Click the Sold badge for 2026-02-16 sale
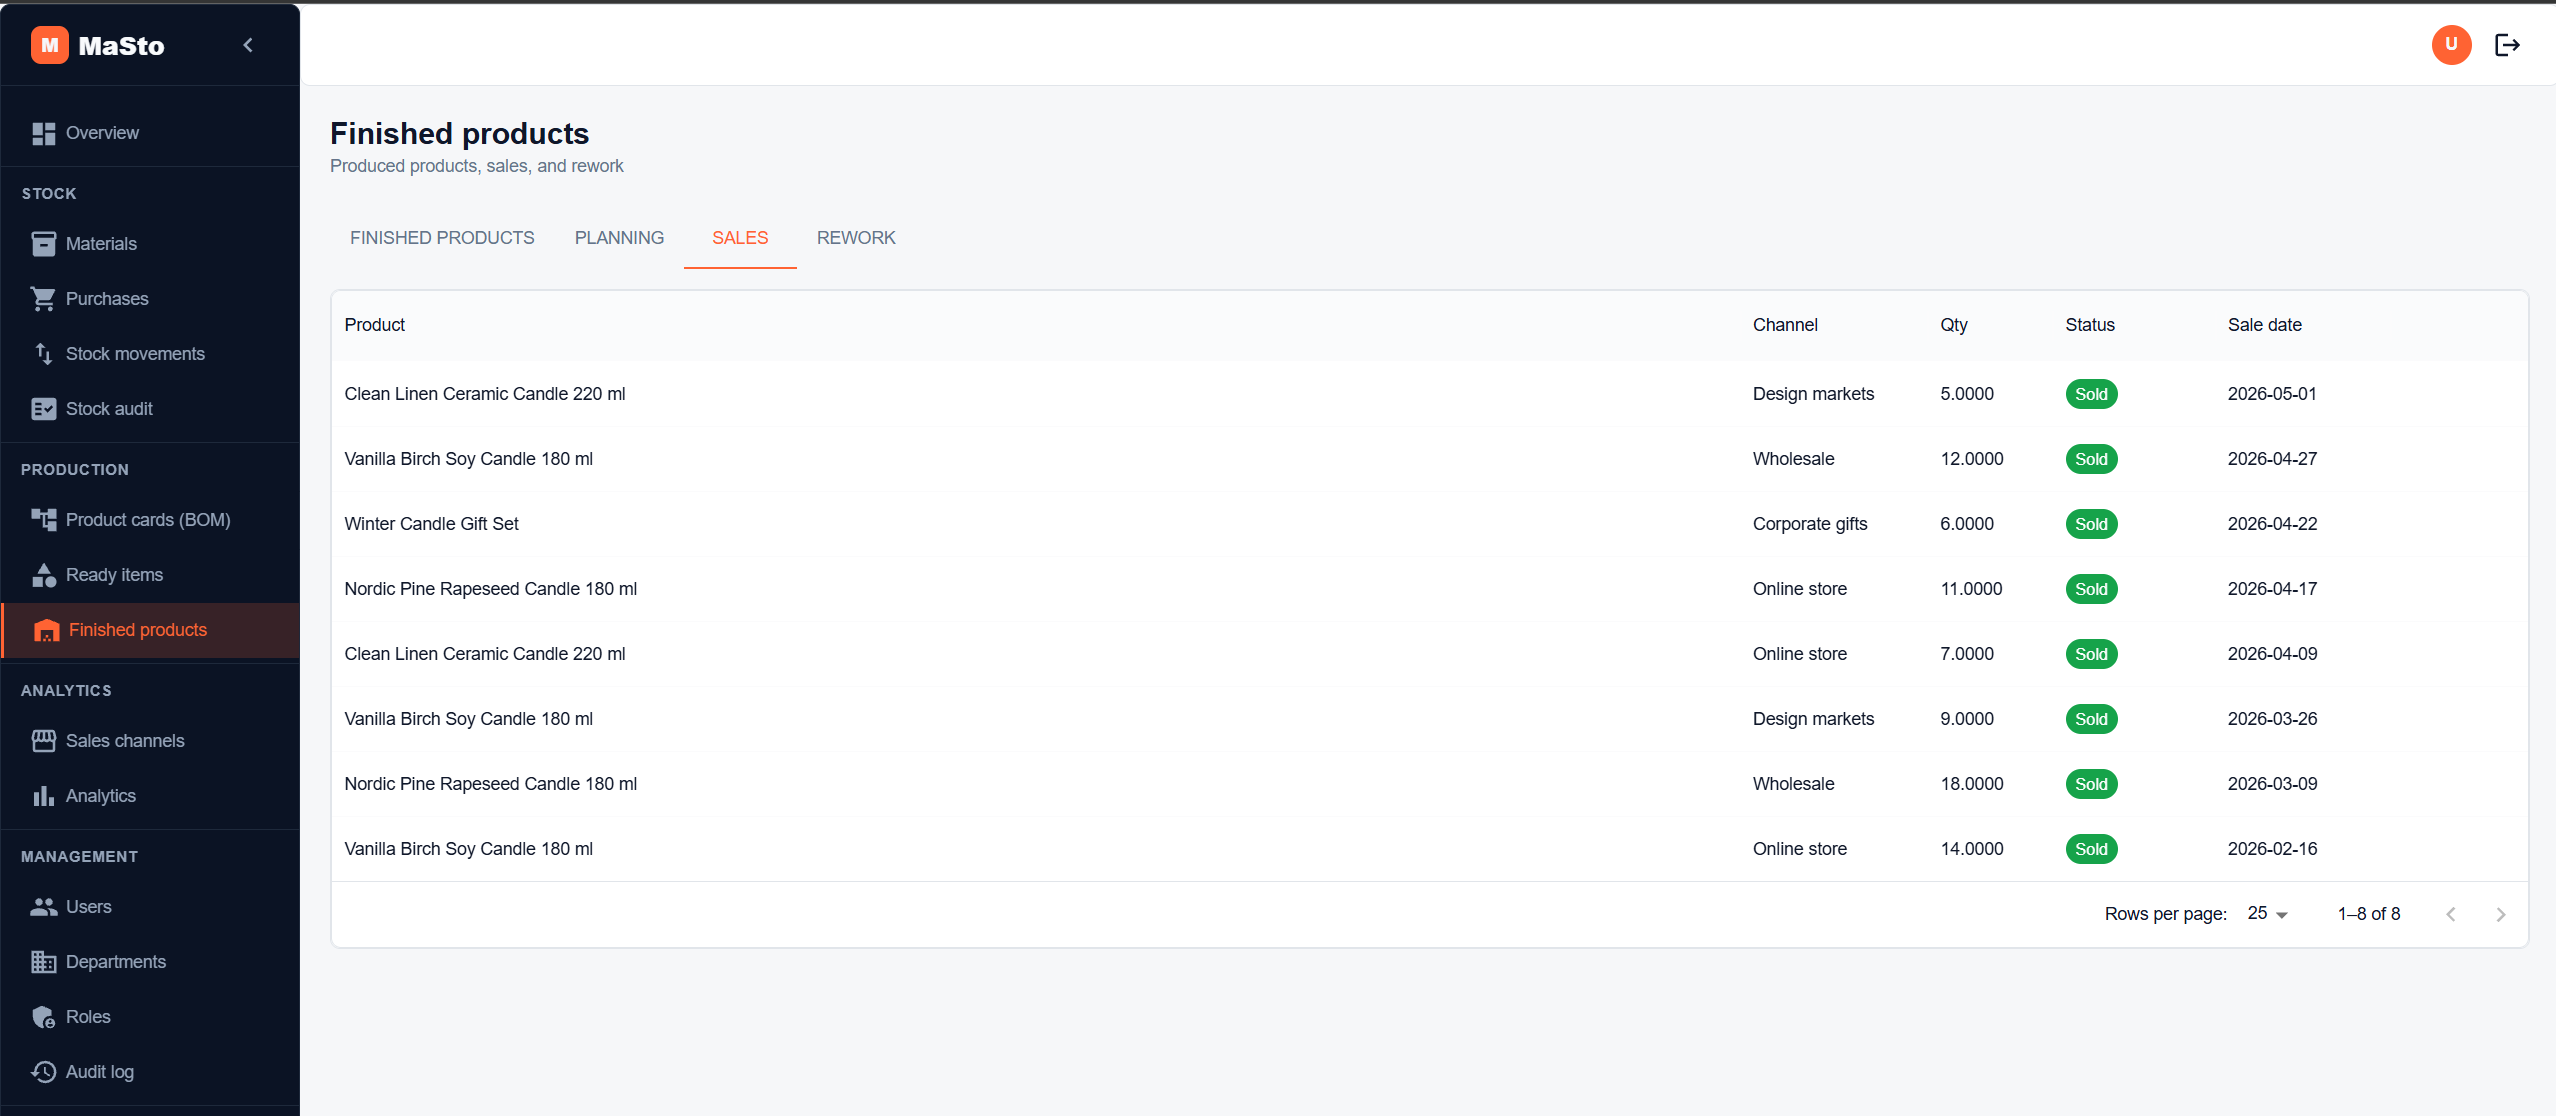The width and height of the screenshot is (2556, 1116). [x=2091, y=849]
